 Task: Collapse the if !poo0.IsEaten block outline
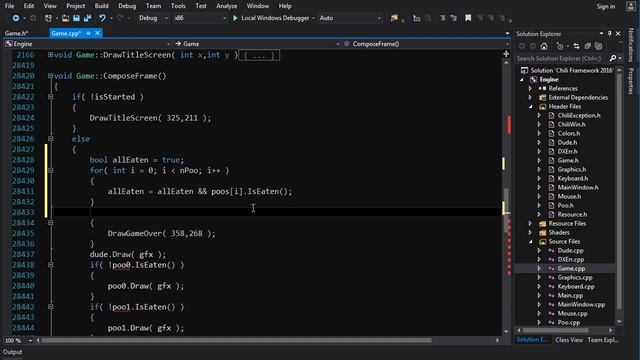(x=51, y=265)
